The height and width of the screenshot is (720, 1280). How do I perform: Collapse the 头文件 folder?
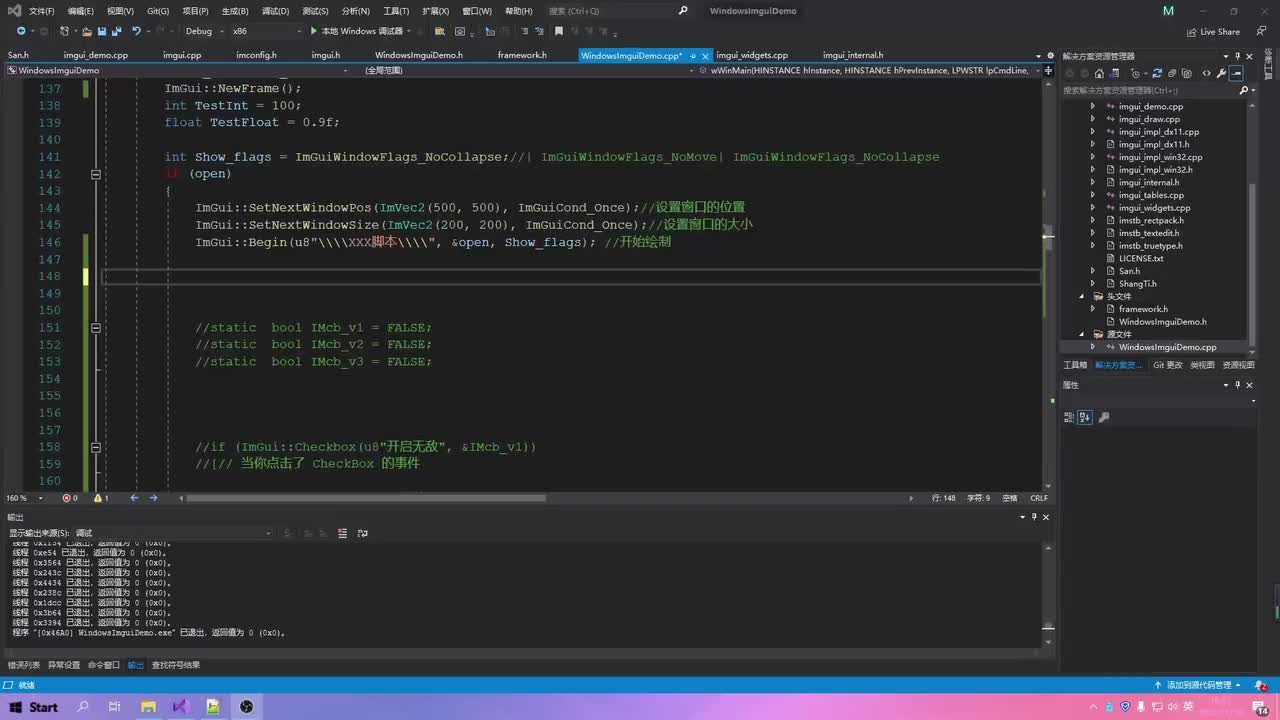(x=1081, y=297)
